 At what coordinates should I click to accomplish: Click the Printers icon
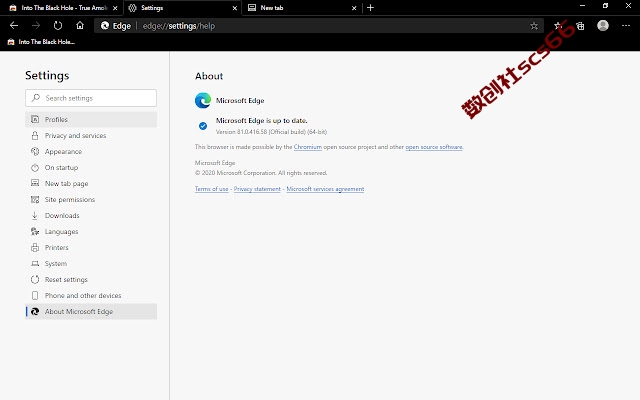35,247
